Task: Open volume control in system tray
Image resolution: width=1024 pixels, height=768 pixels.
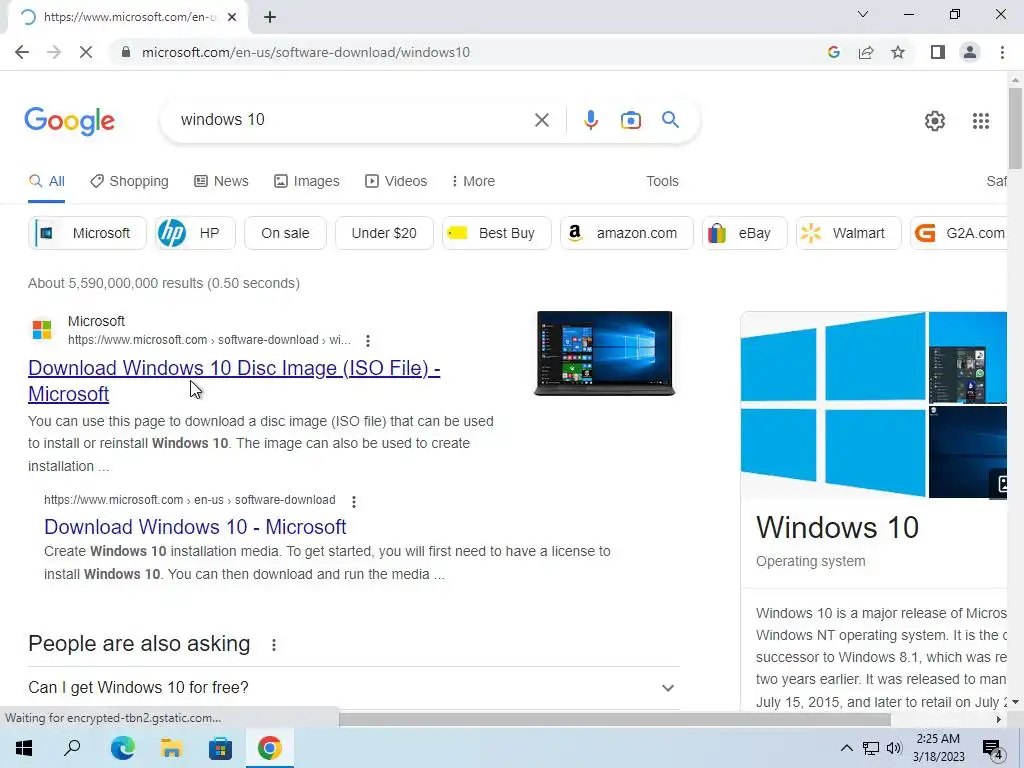Action: click(x=895, y=748)
